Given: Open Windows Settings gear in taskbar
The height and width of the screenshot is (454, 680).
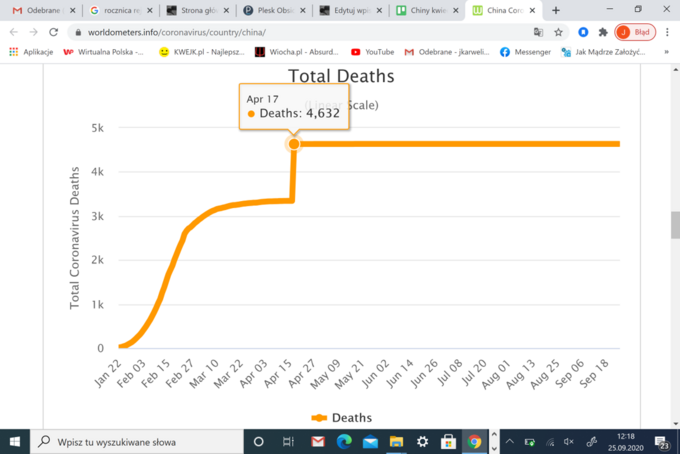Looking at the screenshot, I should coord(422,441).
